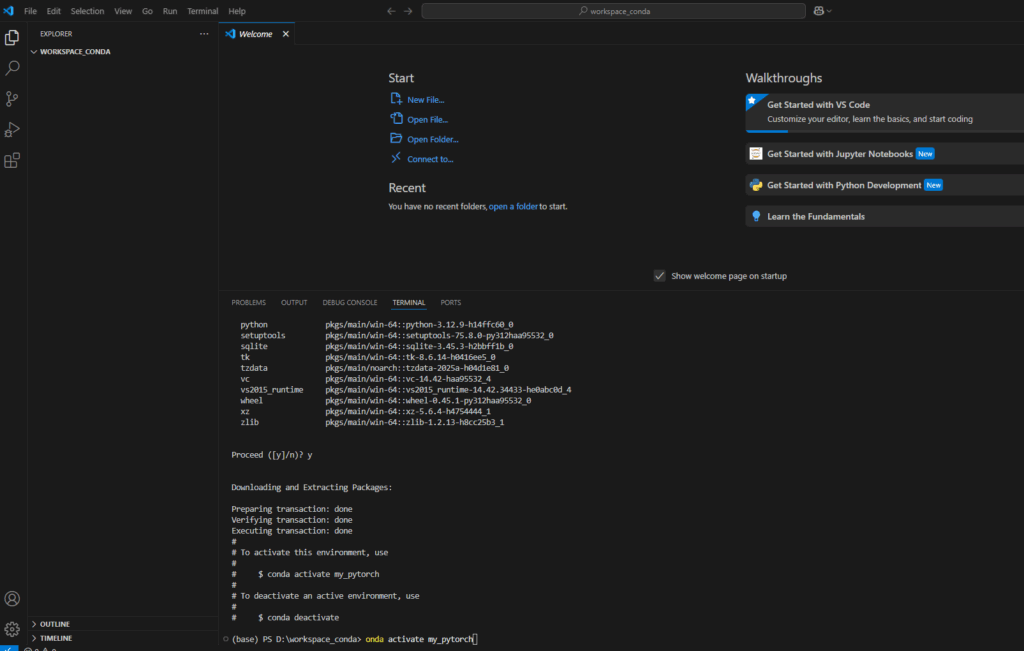The width and height of the screenshot is (1024, 651).
Task: Open Accounts menu icon
Action: 12,598
